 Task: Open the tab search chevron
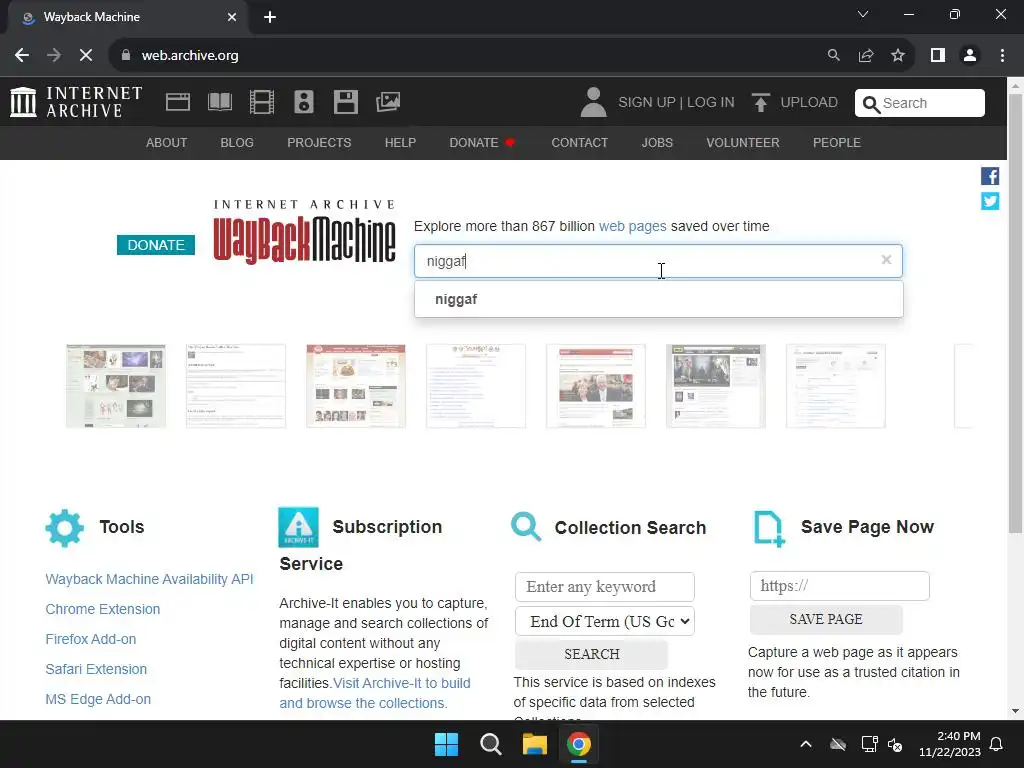[x=863, y=14]
